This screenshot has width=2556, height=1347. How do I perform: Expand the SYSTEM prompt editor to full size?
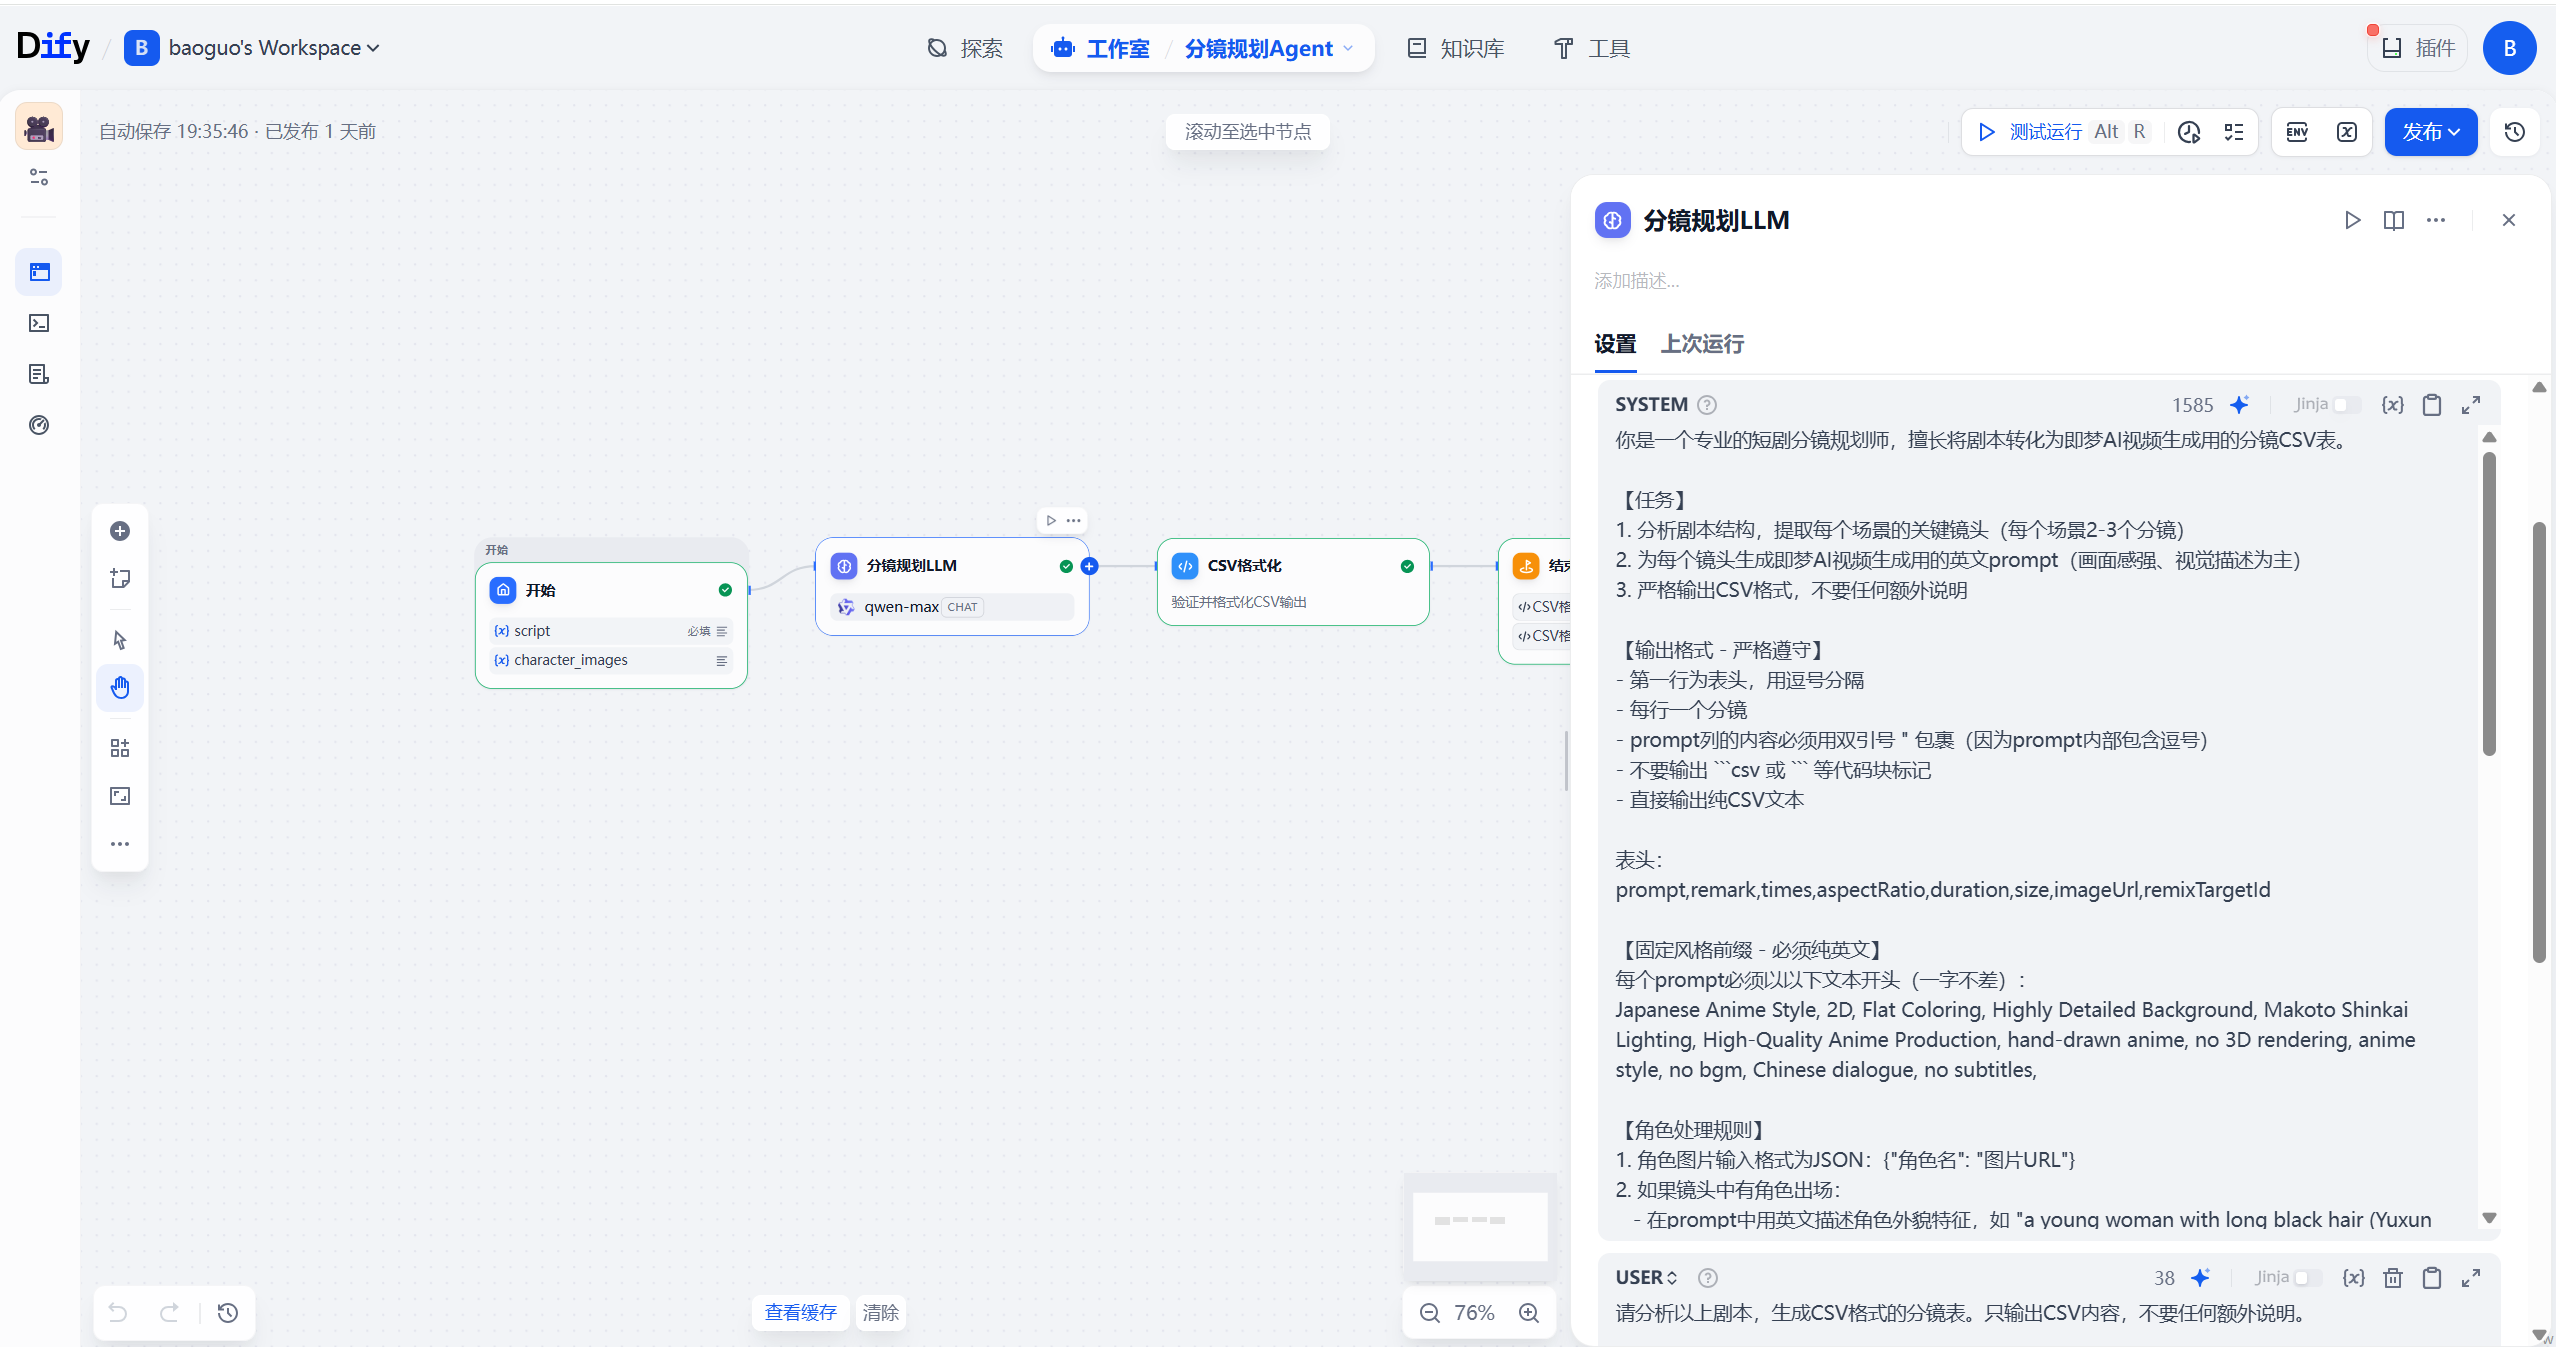point(2471,404)
